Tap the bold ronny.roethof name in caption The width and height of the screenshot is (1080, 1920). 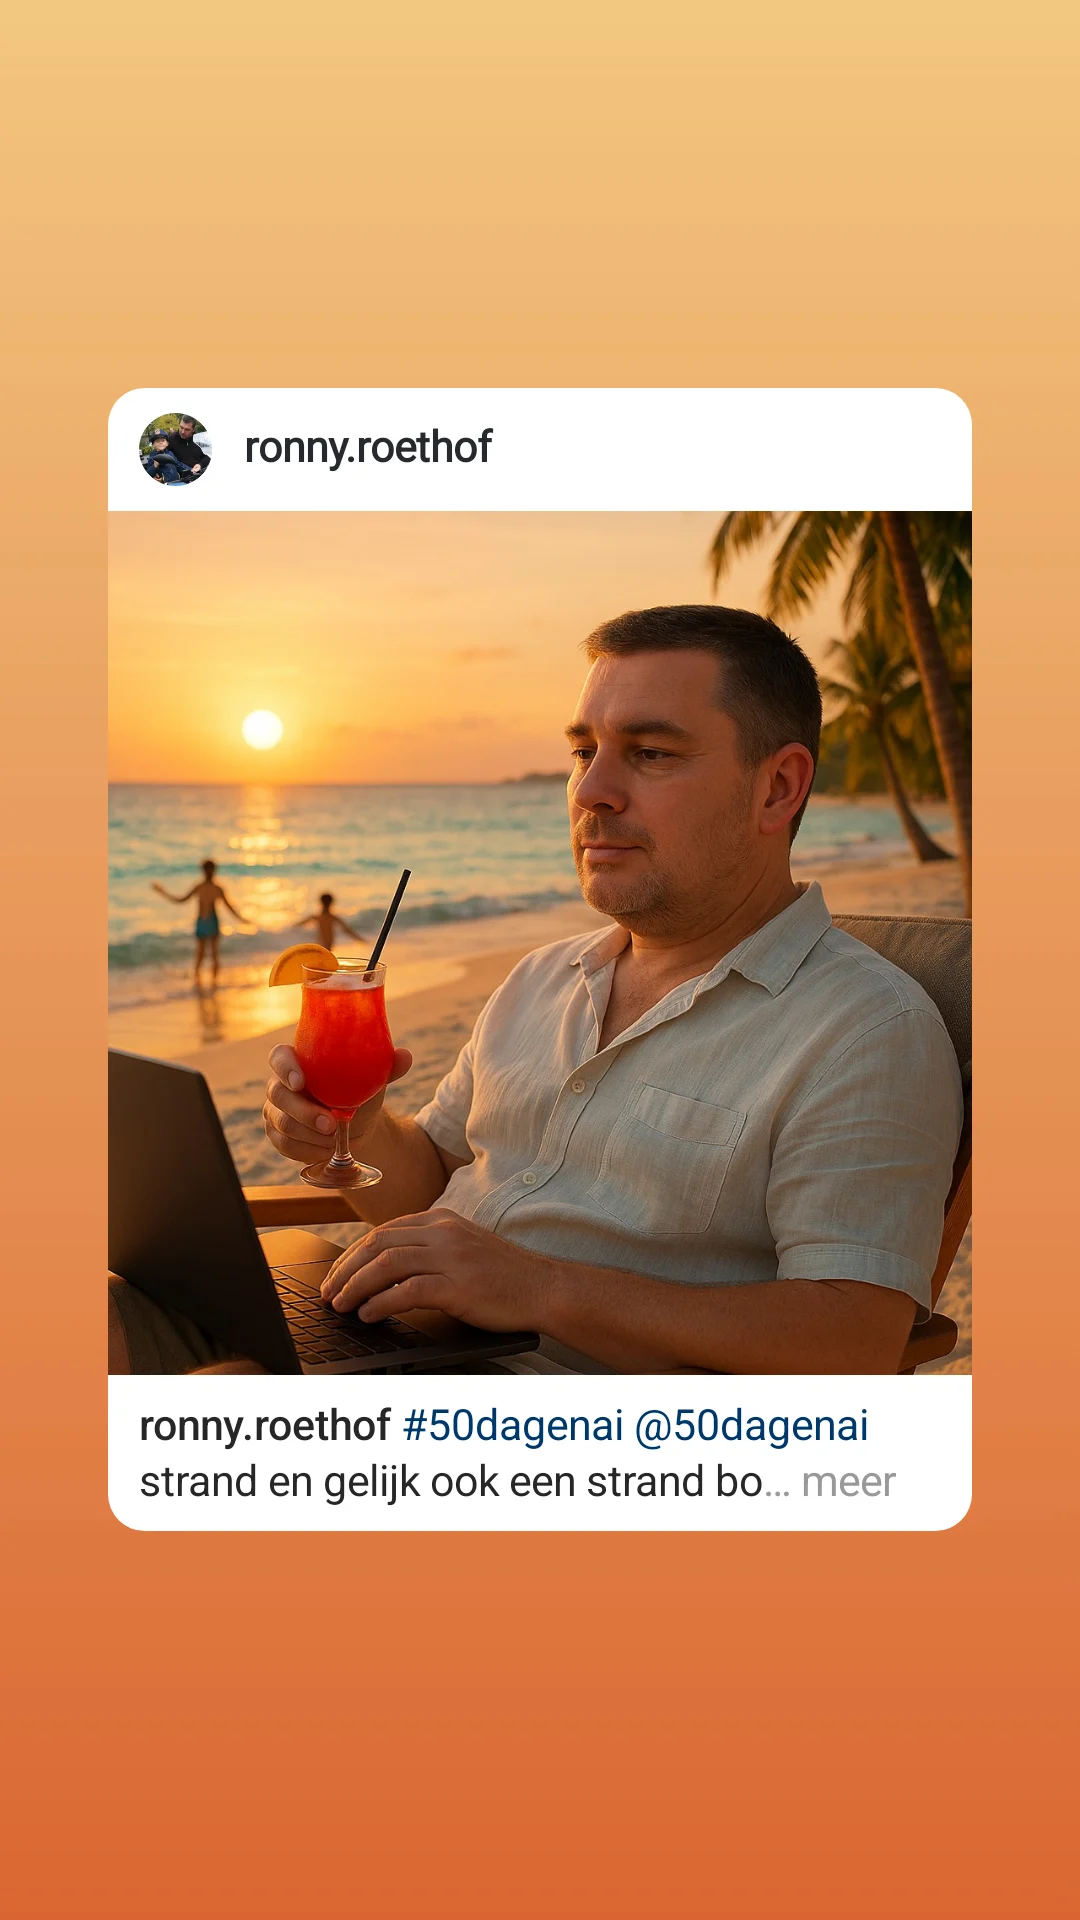point(265,1426)
